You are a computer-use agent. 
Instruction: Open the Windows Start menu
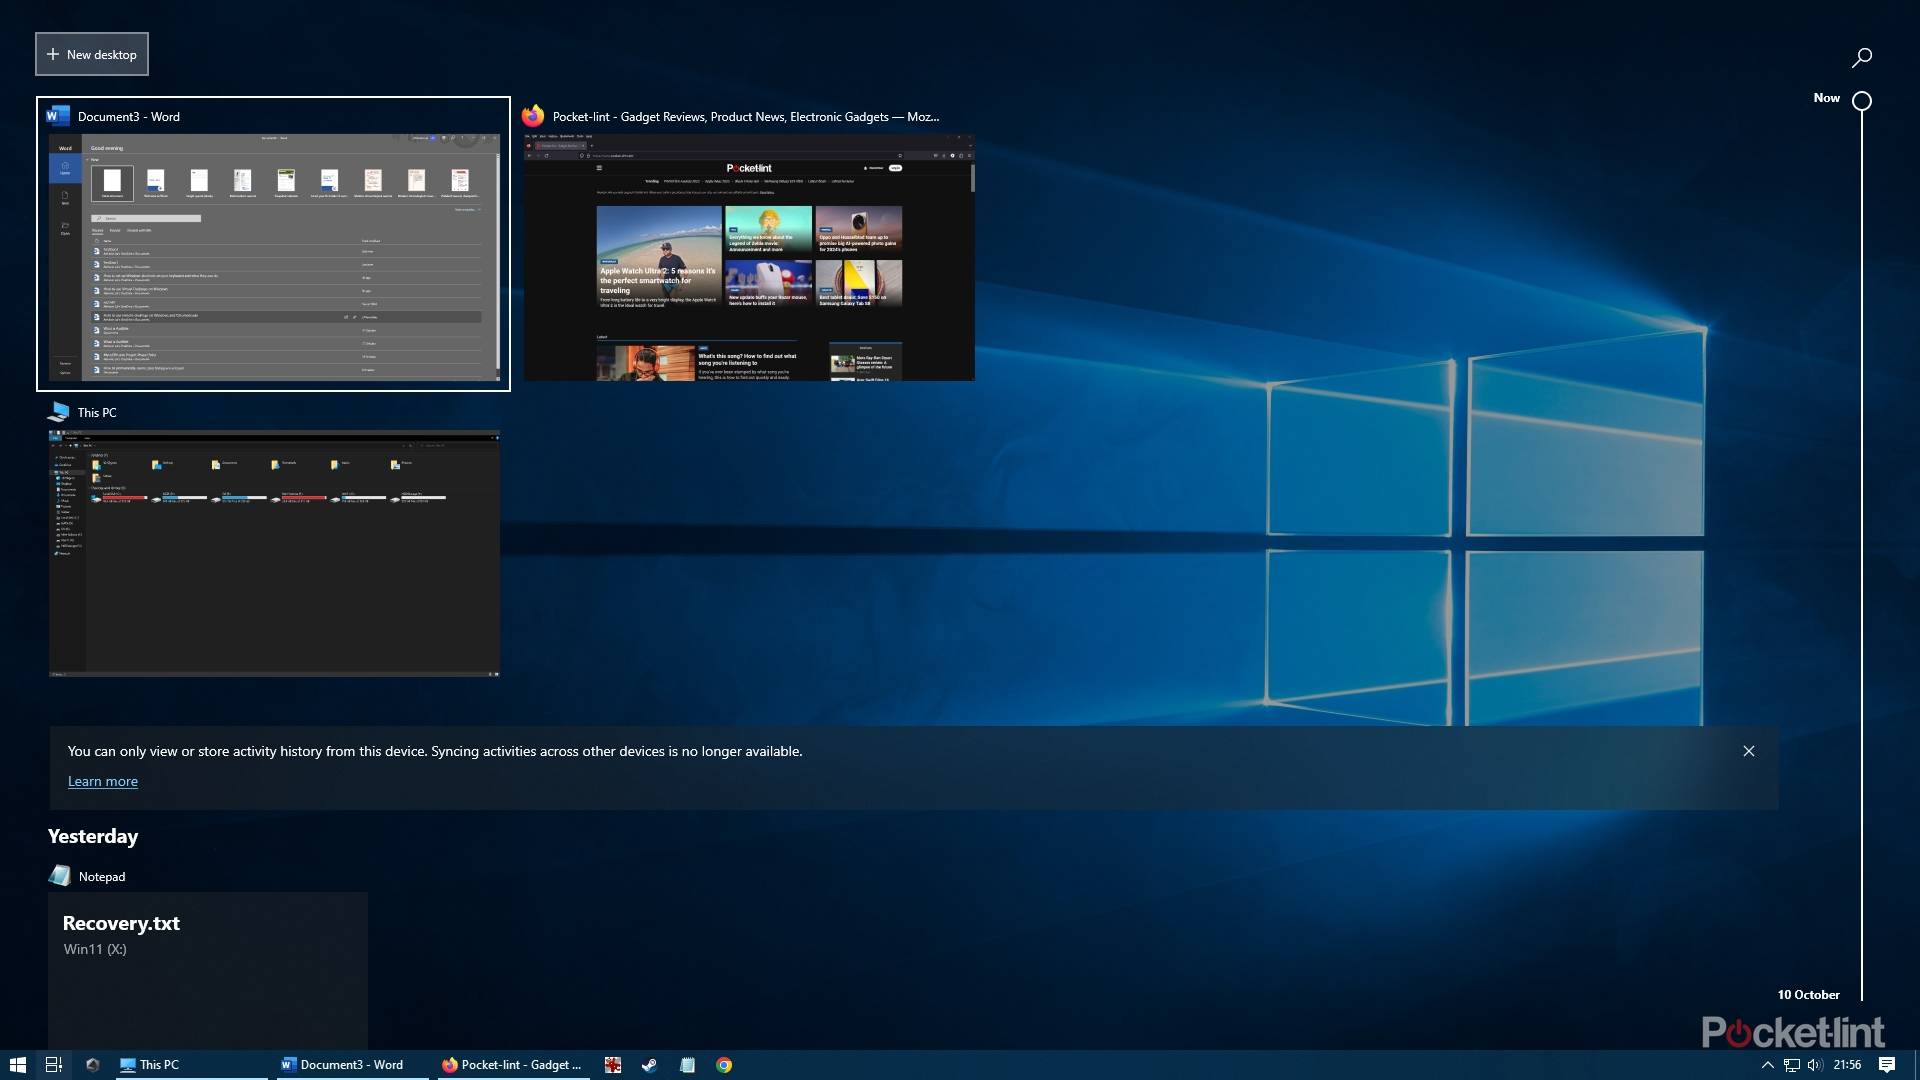(x=18, y=1065)
